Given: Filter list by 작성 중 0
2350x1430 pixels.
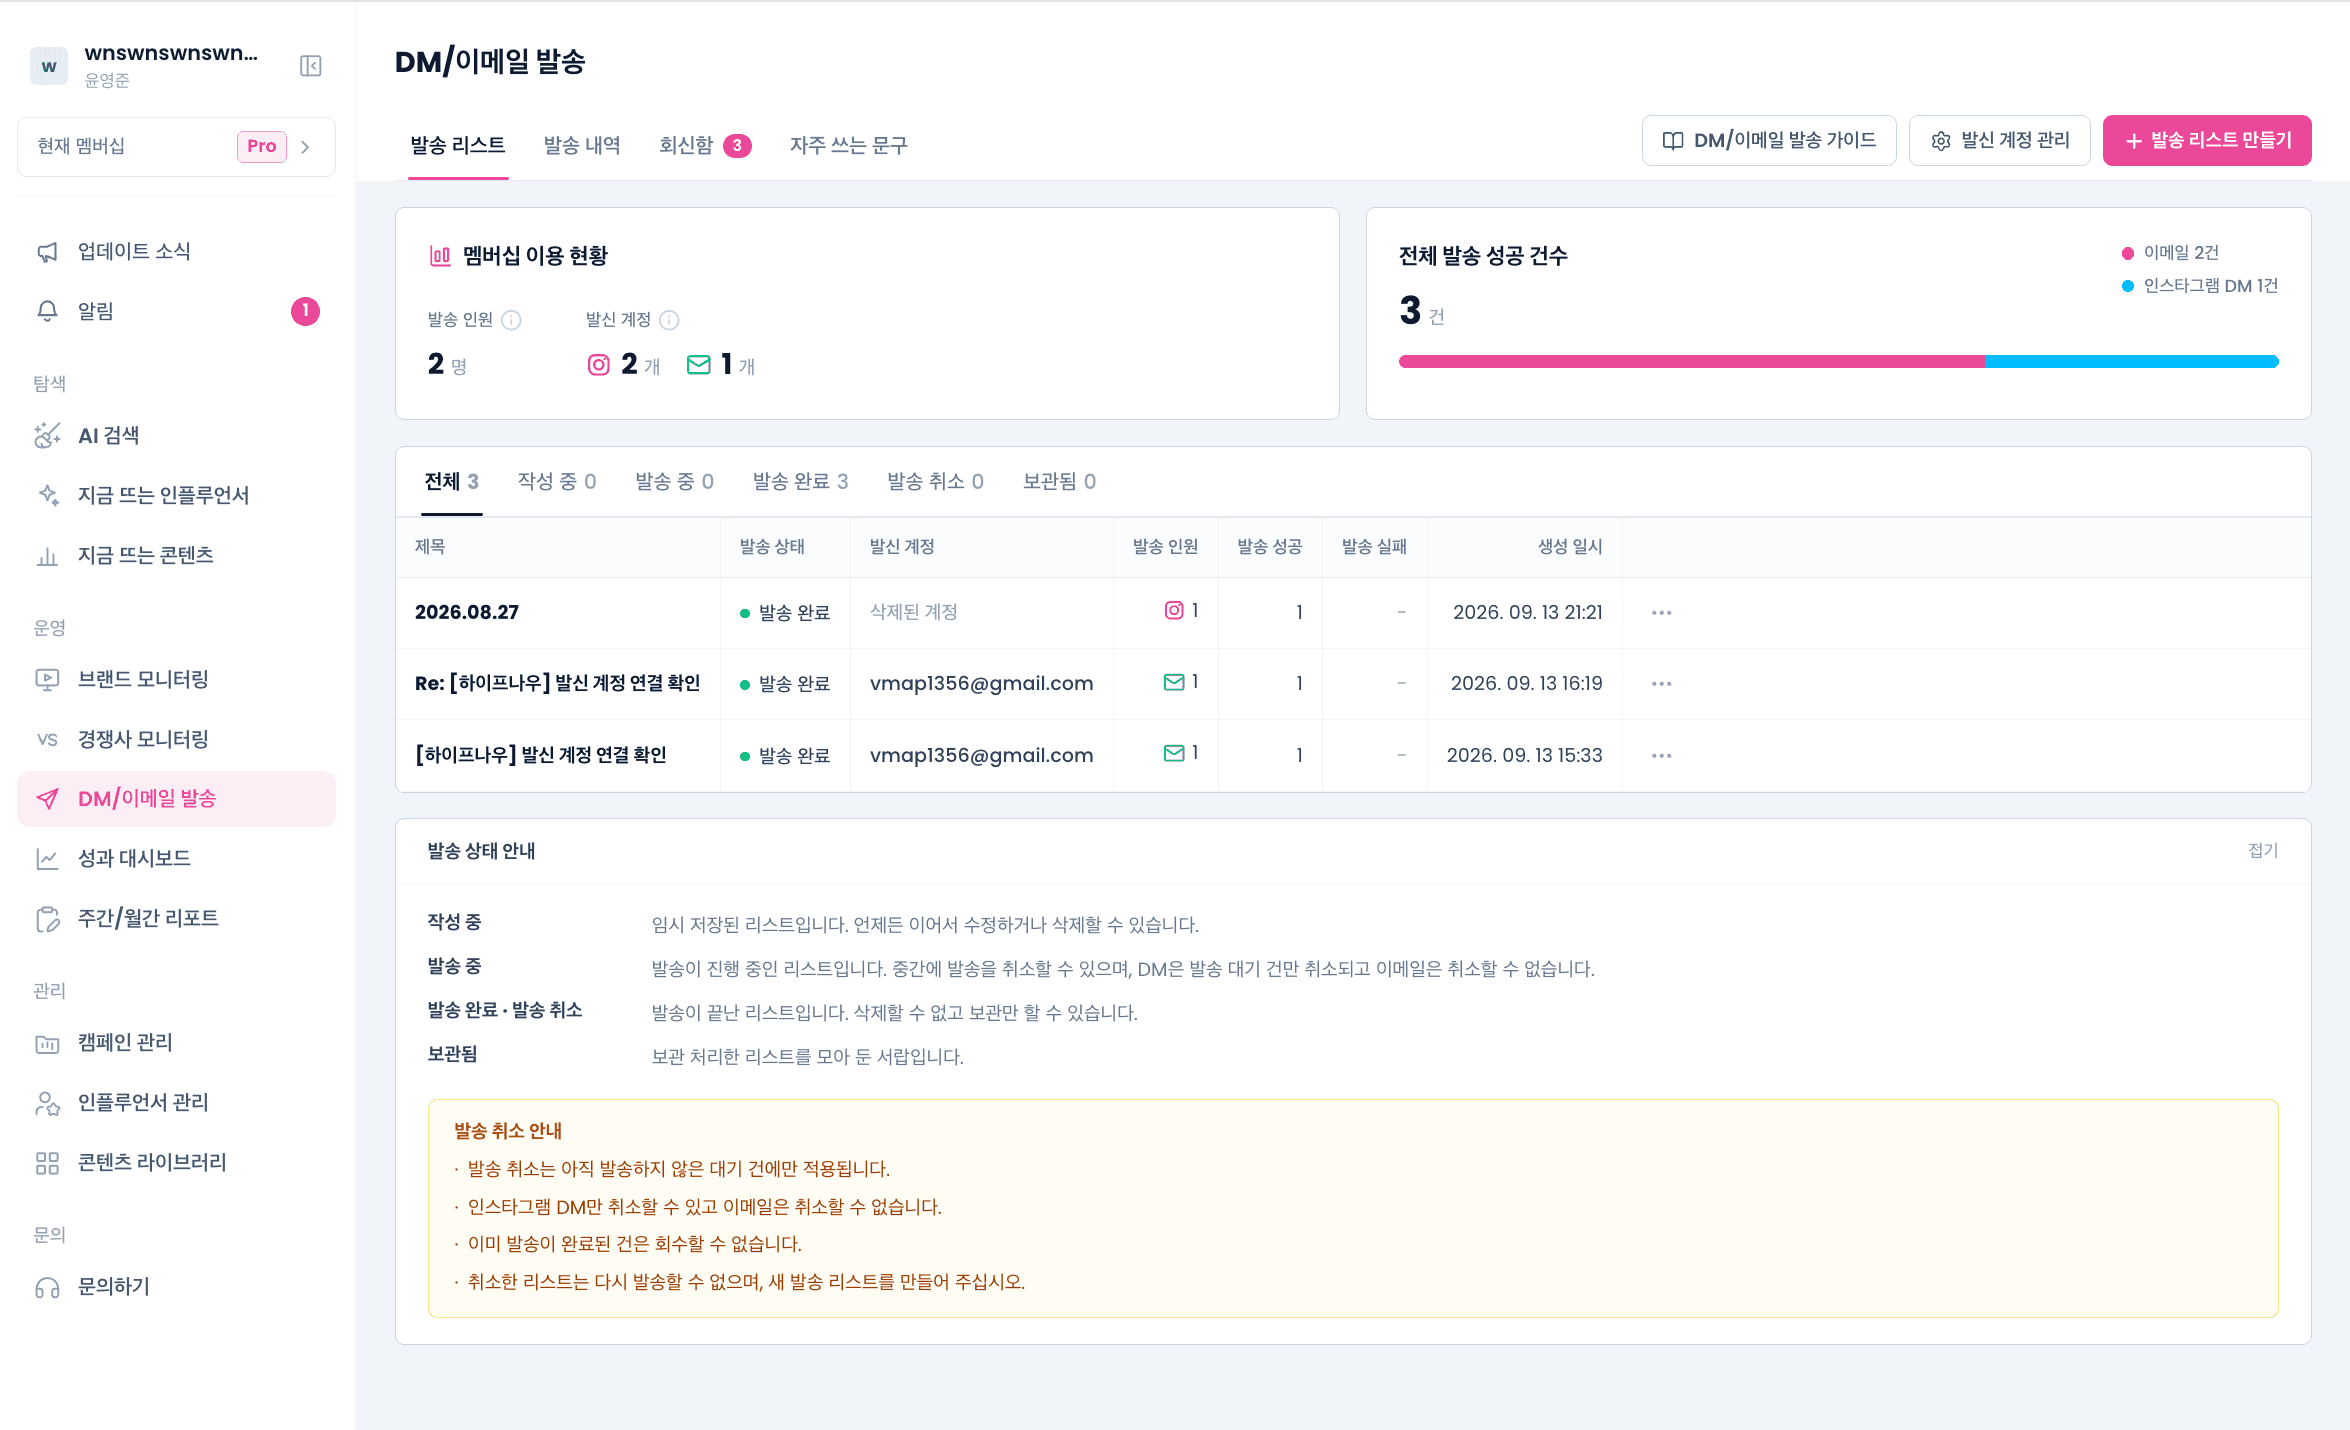Looking at the screenshot, I should (557, 481).
